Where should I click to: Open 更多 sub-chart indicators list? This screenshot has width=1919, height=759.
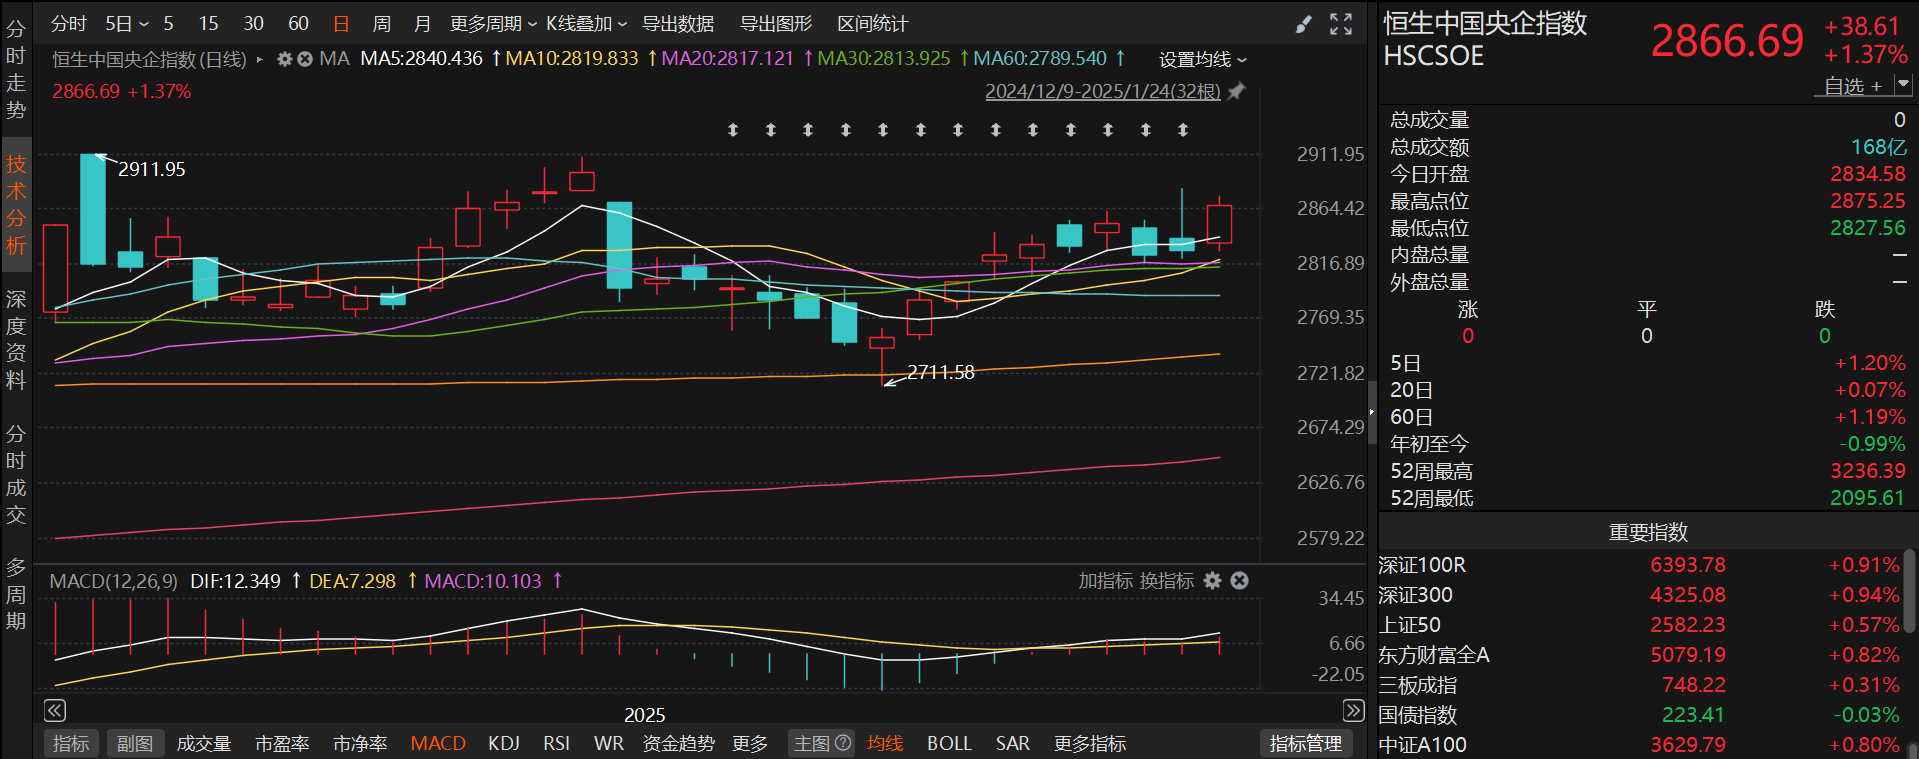750,743
